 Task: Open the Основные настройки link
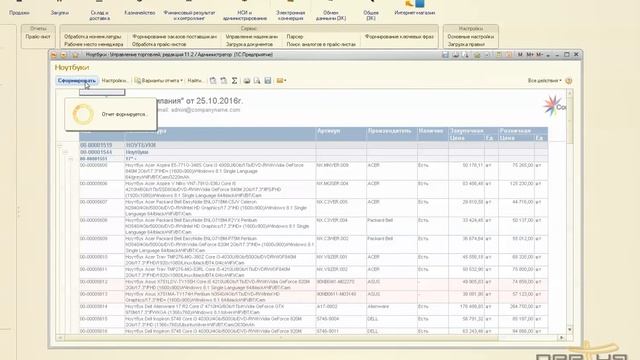click(470, 37)
